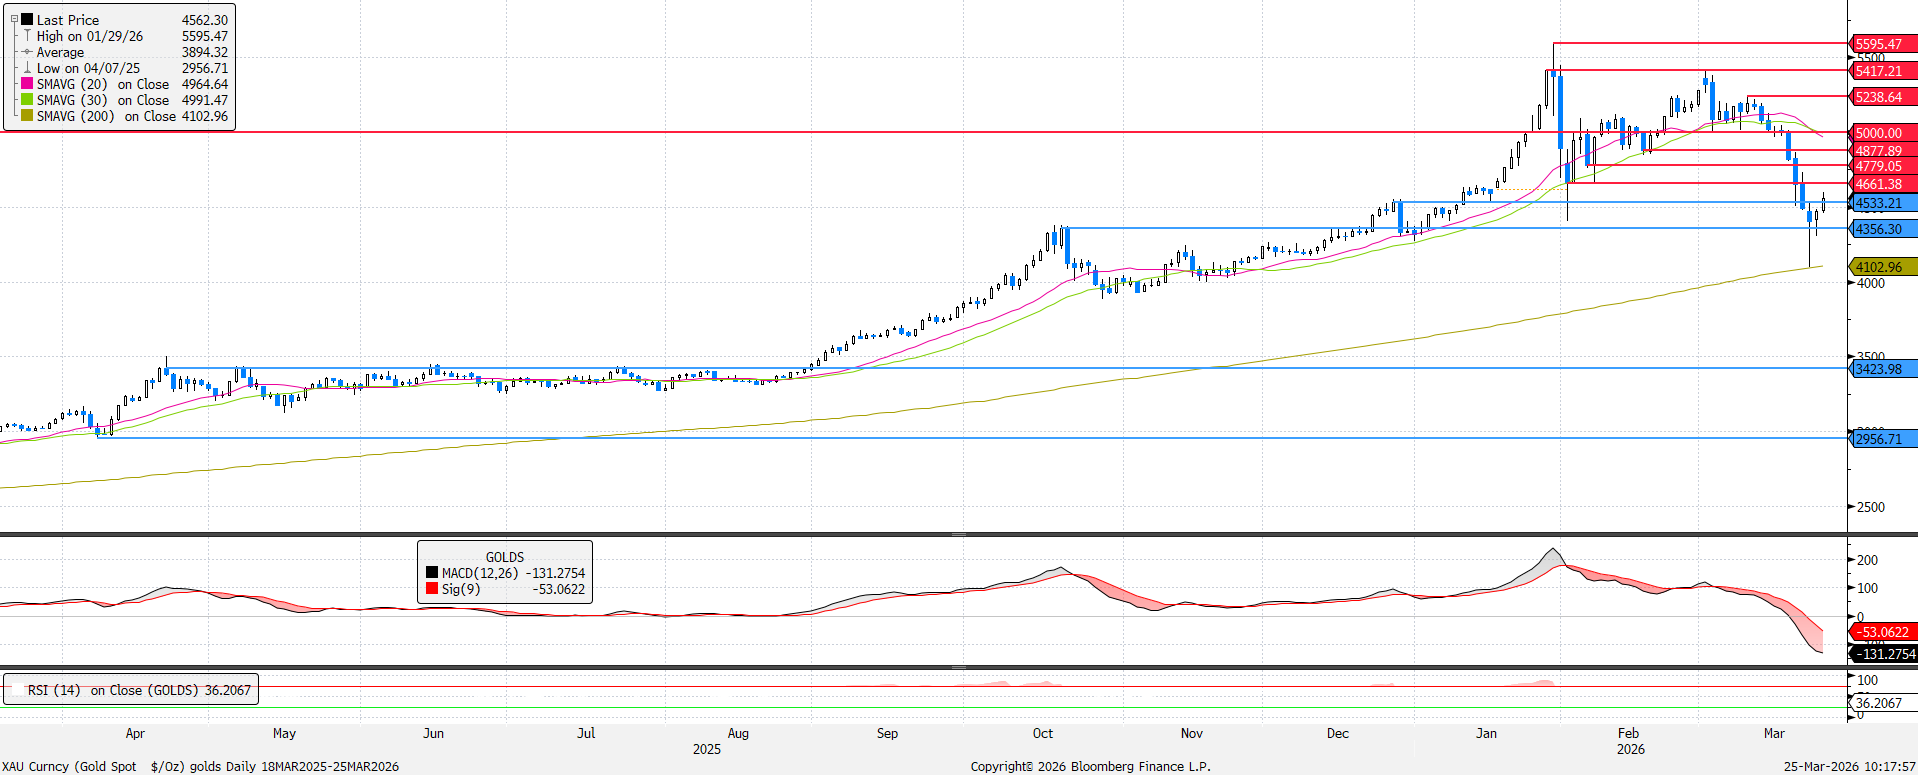The width and height of the screenshot is (1918, 775).
Task: Click the green SMAVG (30) legend swatch
Action: click(x=27, y=100)
